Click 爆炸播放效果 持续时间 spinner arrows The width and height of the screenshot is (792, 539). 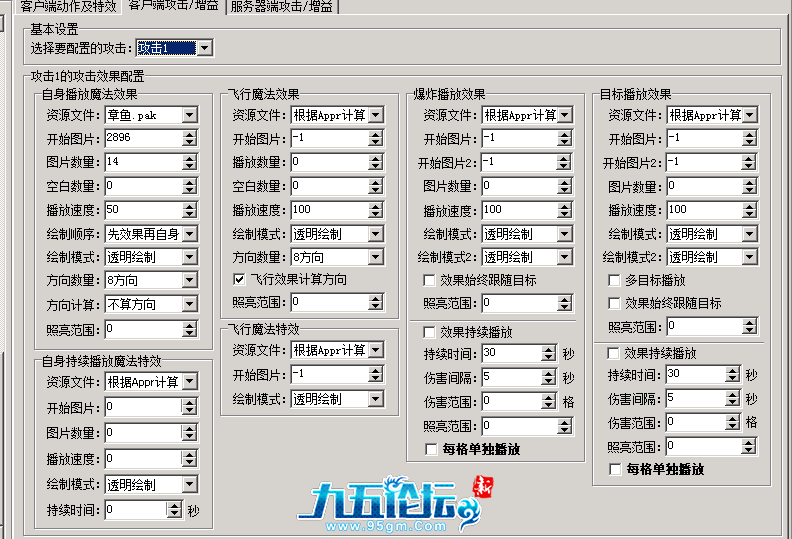(549, 354)
